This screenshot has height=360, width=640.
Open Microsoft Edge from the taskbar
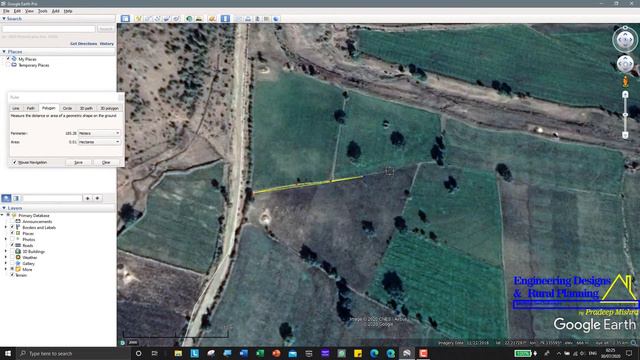tap(374, 353)
